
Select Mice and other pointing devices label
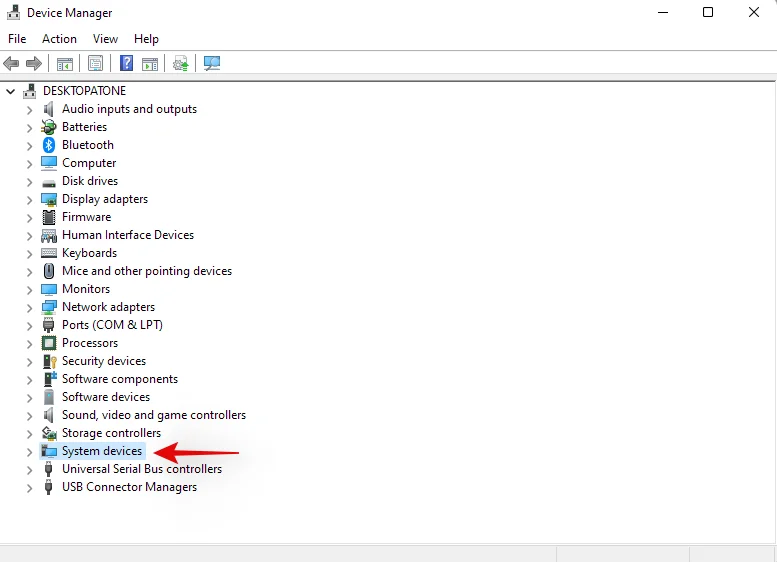[147, 271]
